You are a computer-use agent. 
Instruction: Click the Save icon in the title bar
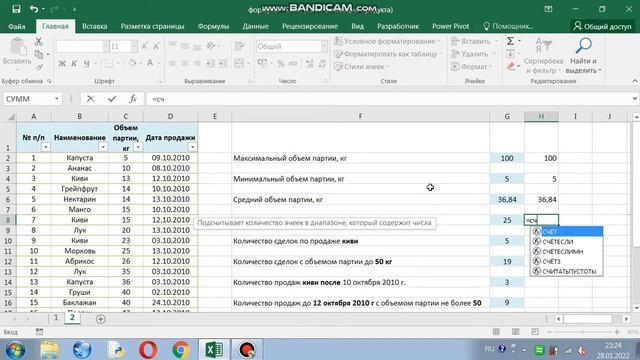16,9
